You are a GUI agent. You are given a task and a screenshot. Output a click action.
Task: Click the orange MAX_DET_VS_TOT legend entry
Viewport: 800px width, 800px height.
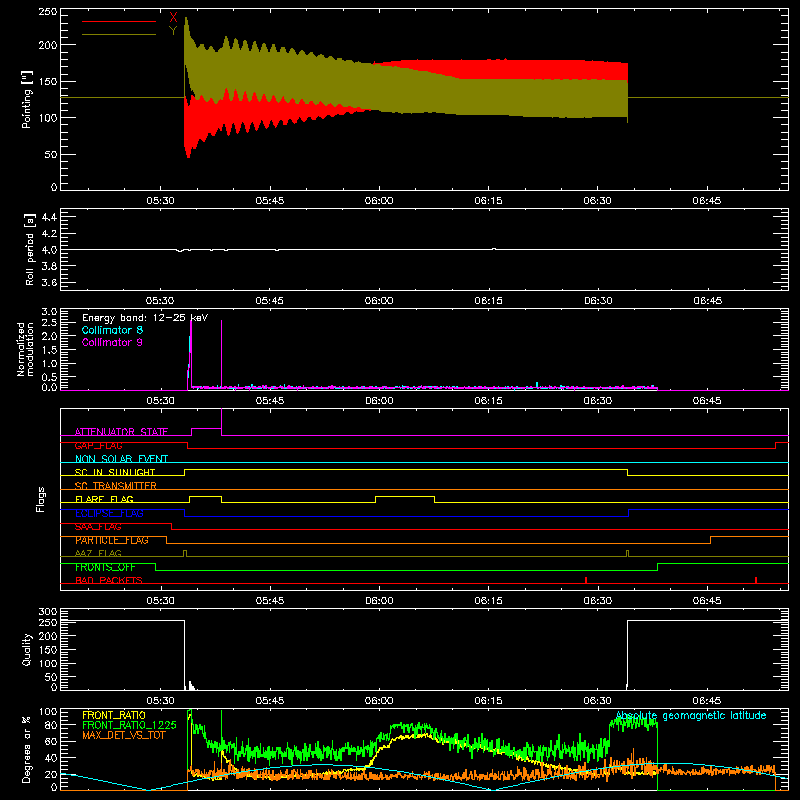123,735
